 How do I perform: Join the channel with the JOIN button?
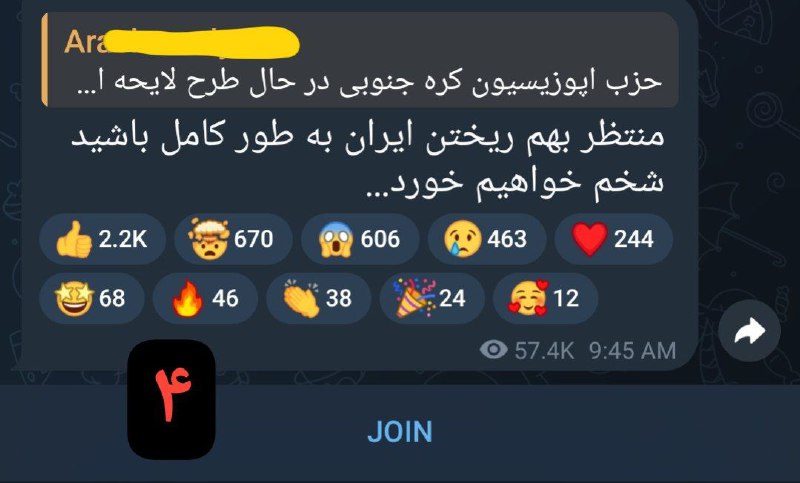click(x=400, y=431)
